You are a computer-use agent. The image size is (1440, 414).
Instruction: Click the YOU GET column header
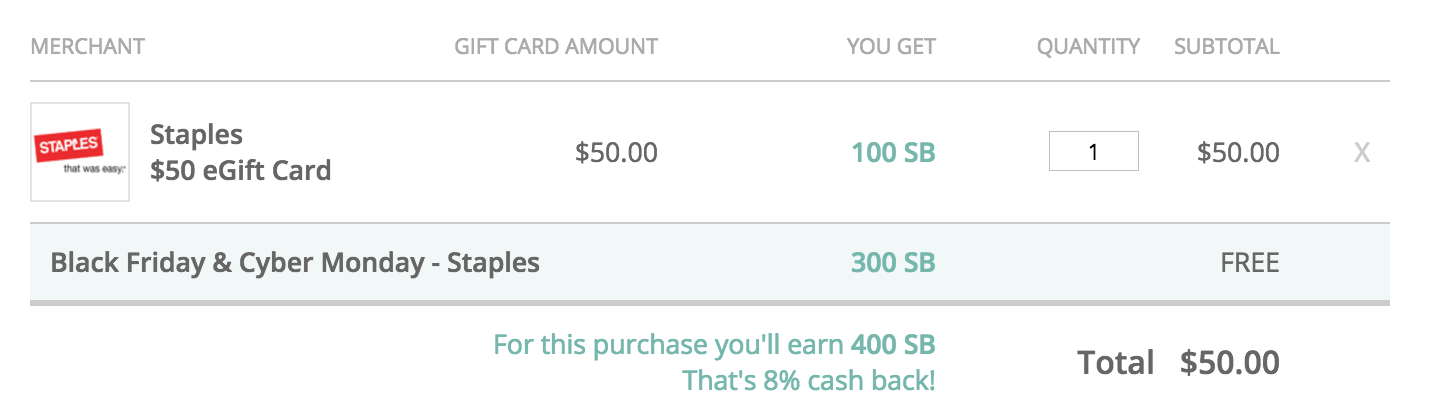coord(891,46)
